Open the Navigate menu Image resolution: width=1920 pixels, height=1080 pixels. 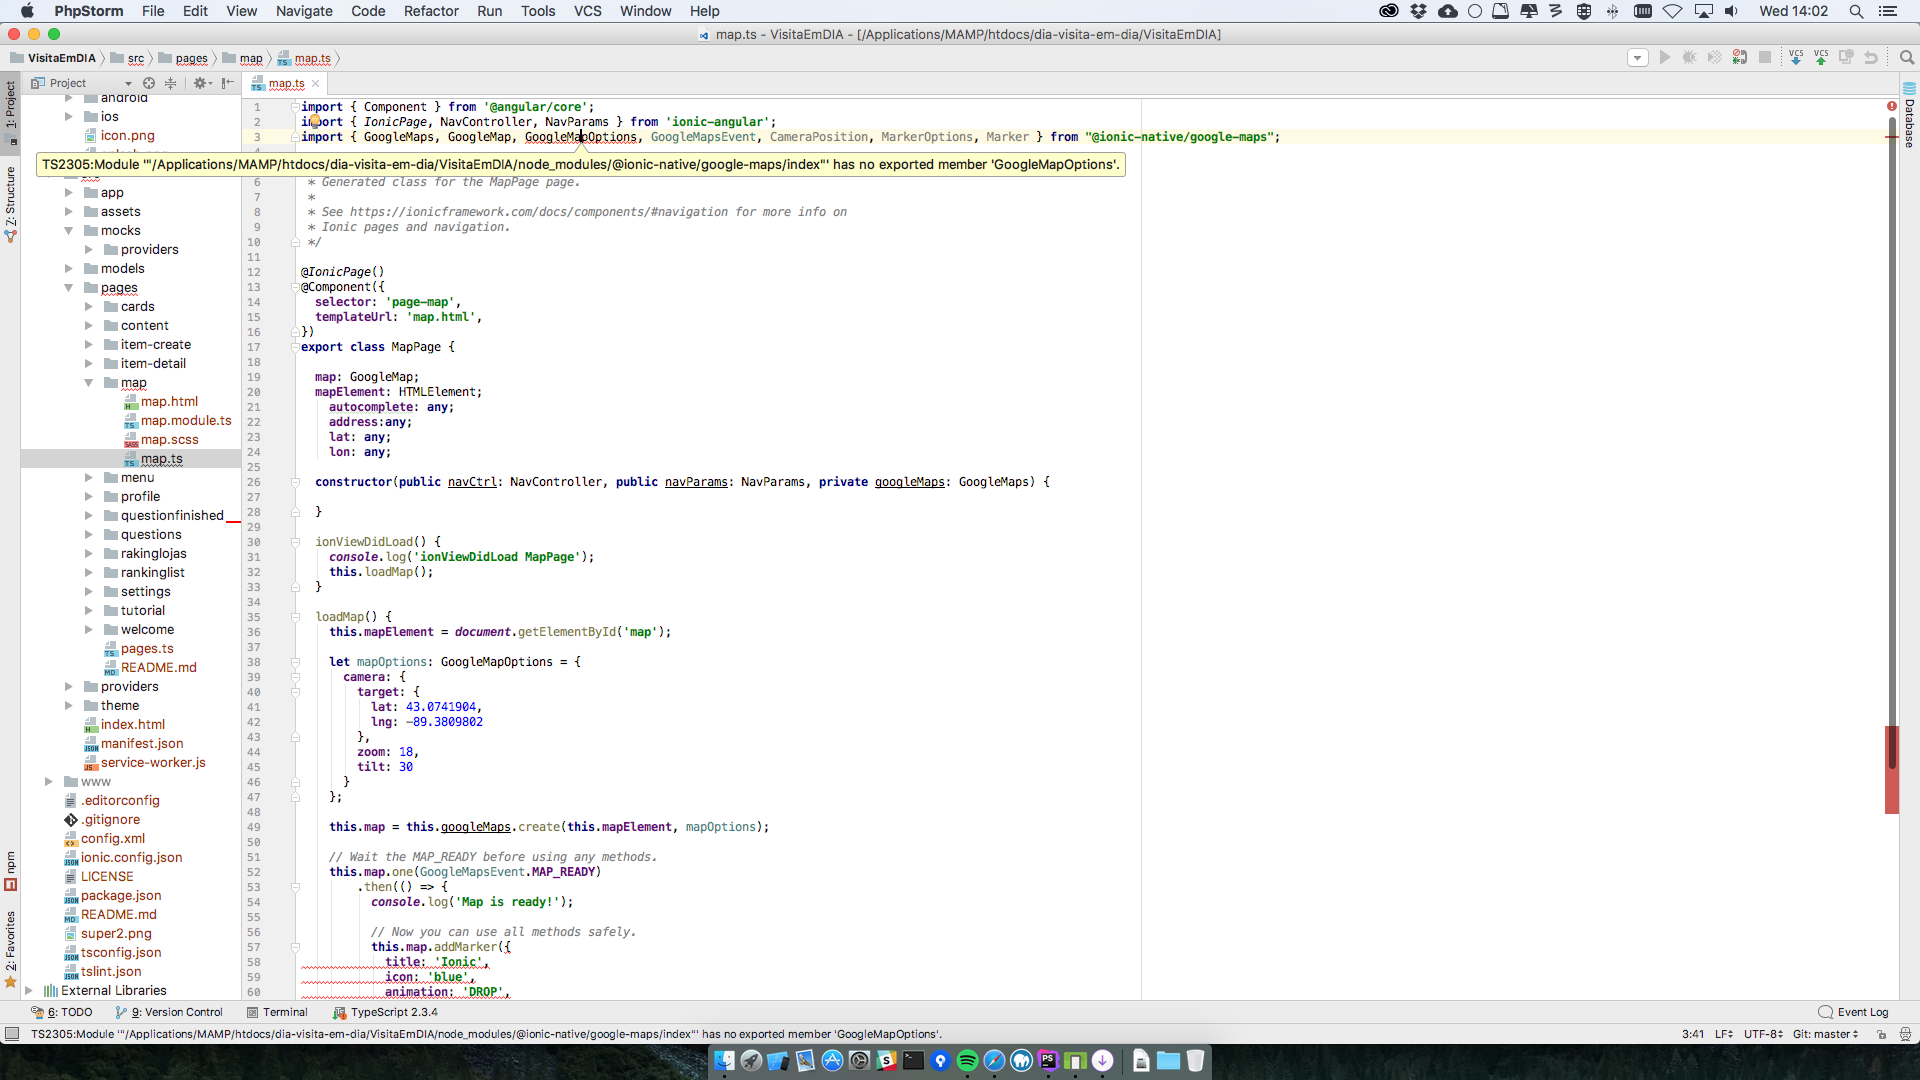304,11
